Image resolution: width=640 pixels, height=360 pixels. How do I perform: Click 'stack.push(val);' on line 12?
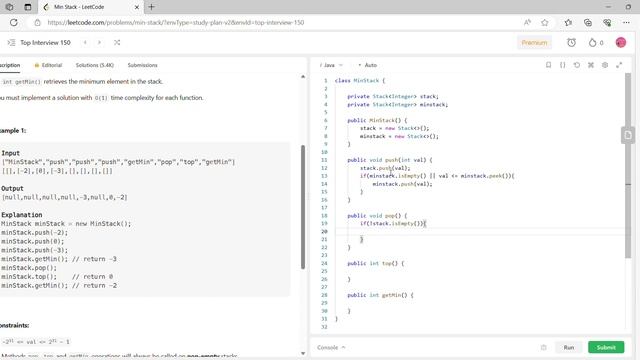point(385,168)
